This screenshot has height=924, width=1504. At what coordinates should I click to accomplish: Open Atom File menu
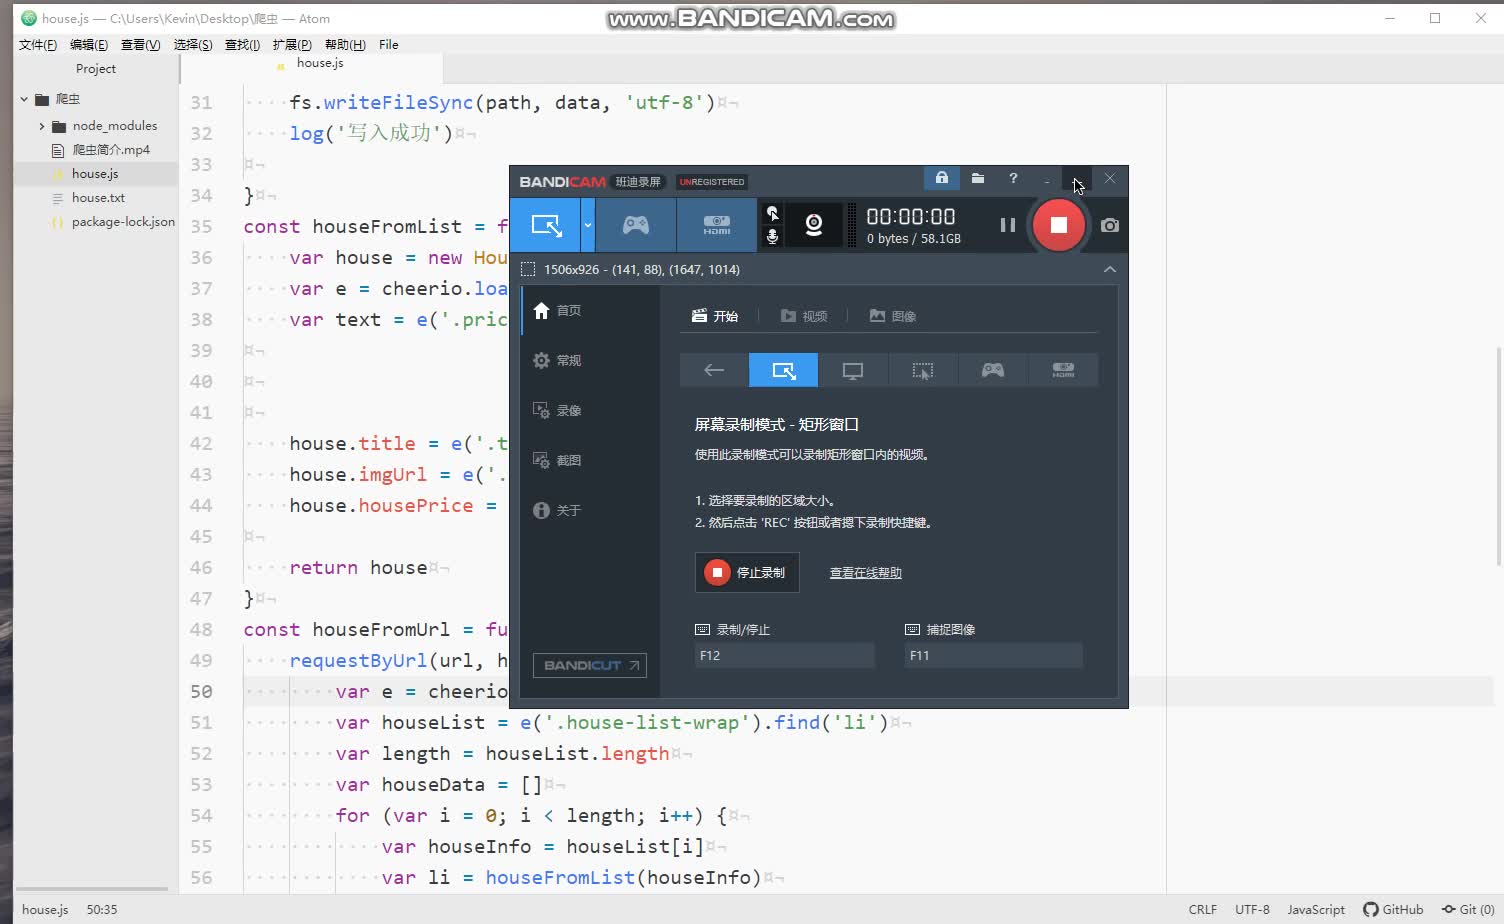[389, 45]
